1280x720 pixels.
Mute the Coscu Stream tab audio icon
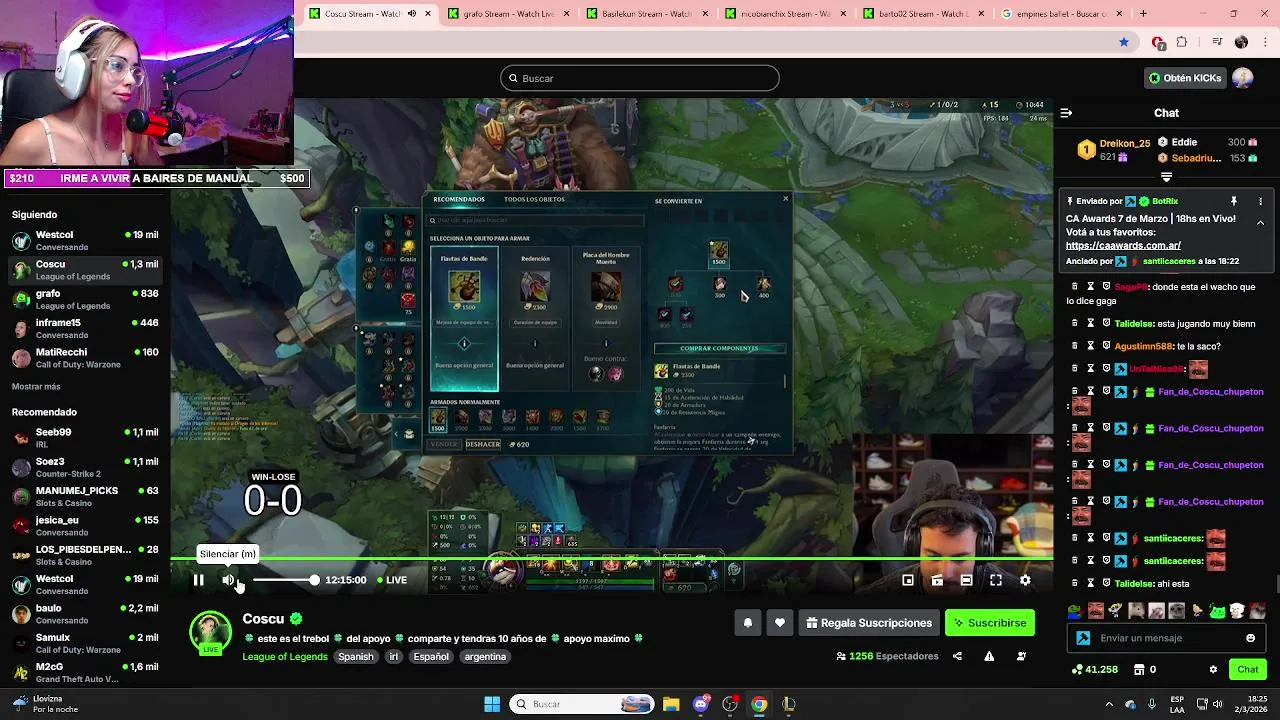[x=412, y=14]
